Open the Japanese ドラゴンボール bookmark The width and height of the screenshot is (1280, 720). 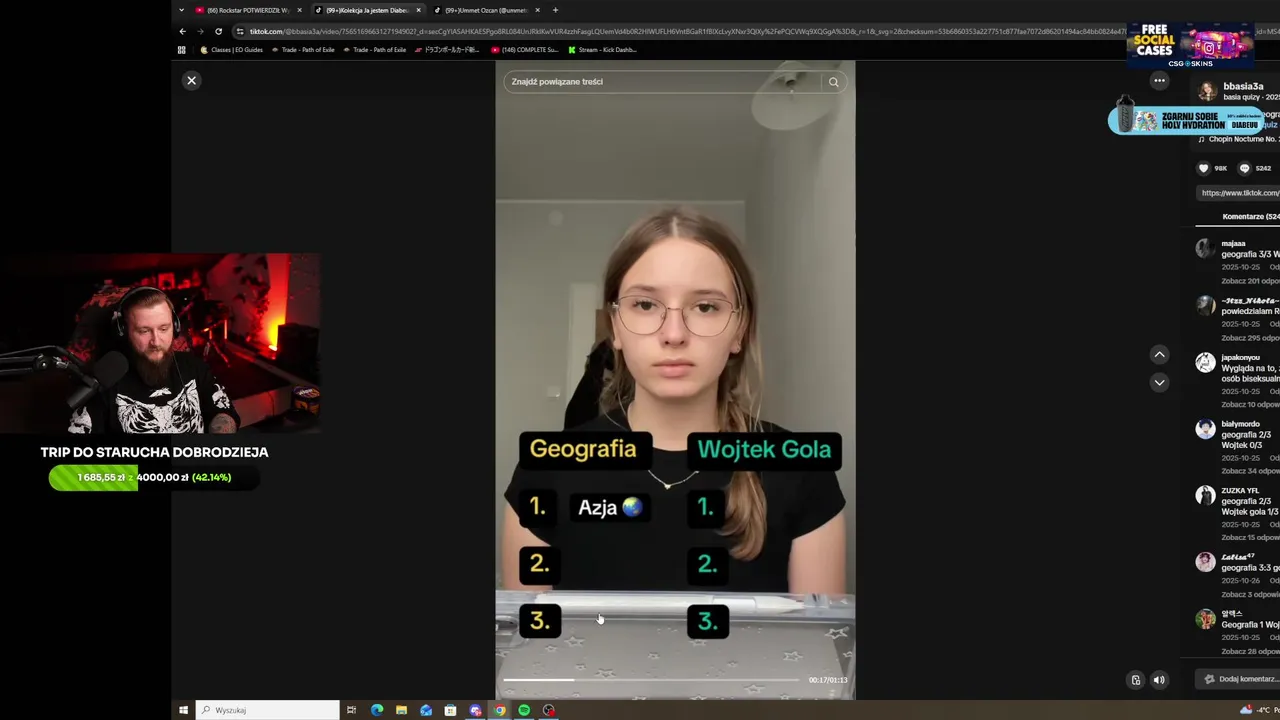pyautogui.click(x=449, y=49)
